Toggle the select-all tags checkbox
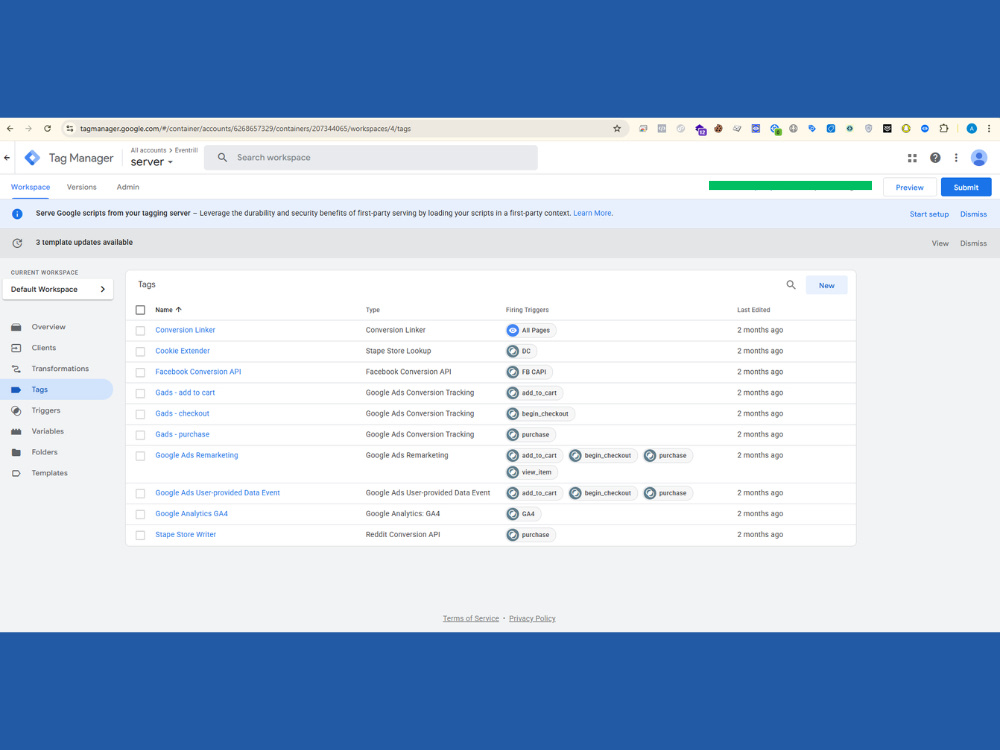The height and width of the screenshot is (750, 1000). pos(140,310)
